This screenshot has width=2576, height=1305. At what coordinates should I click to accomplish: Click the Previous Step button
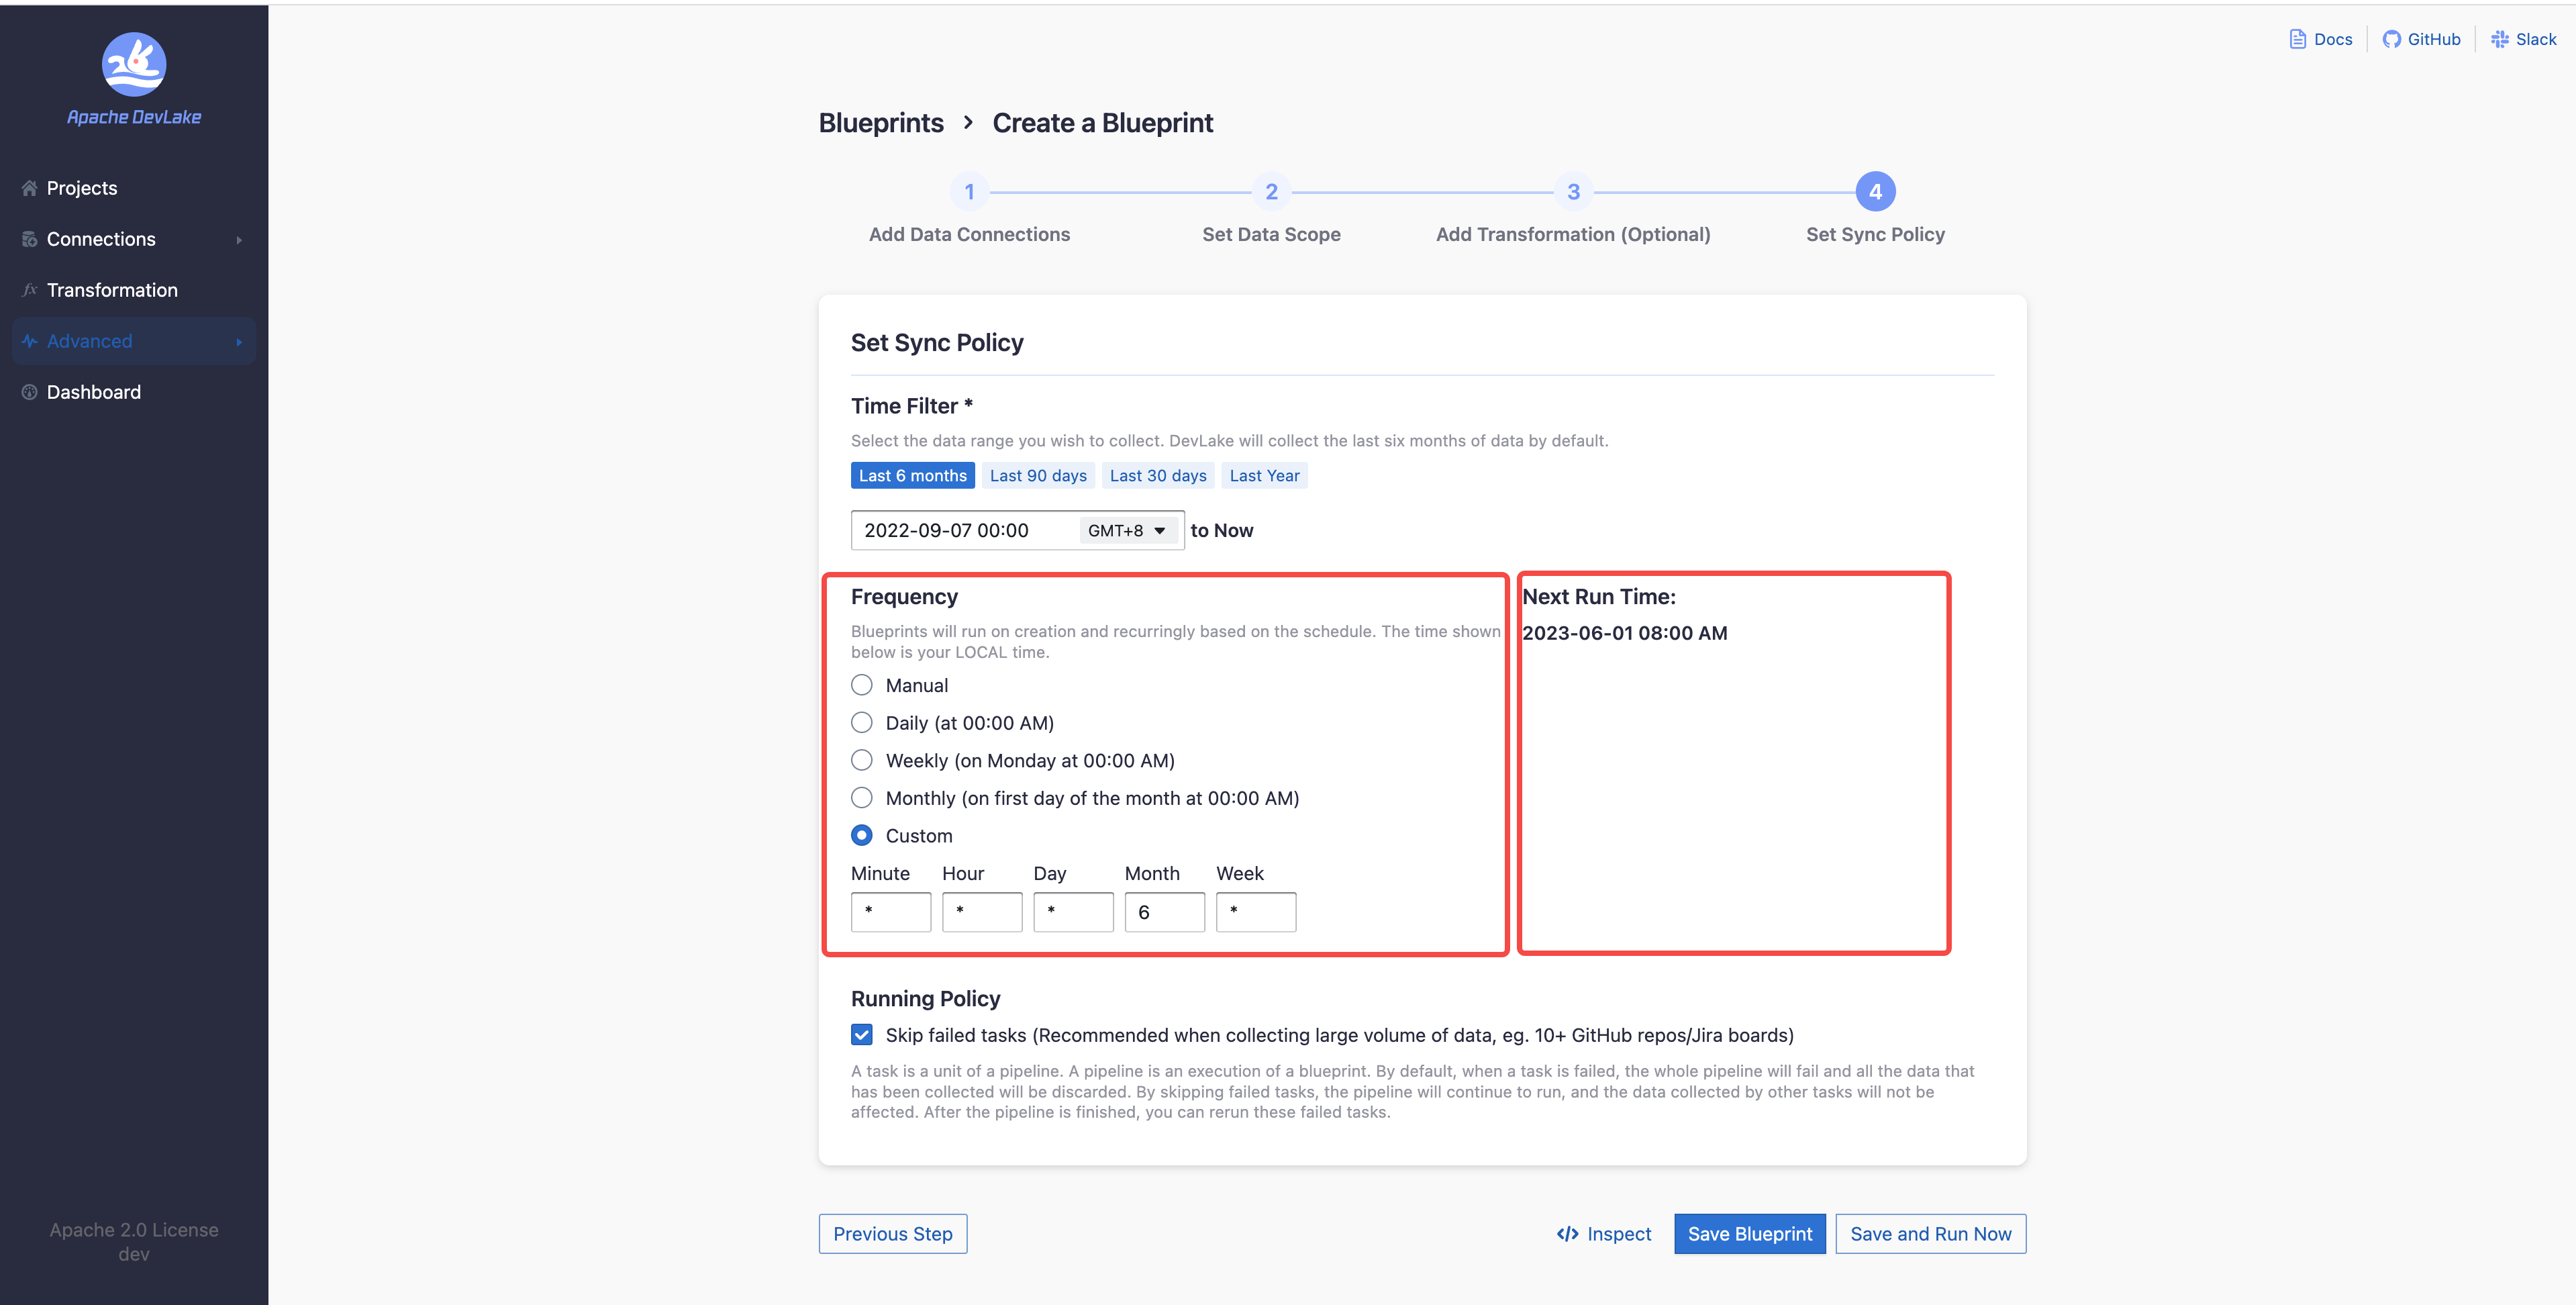[892, 1234]
